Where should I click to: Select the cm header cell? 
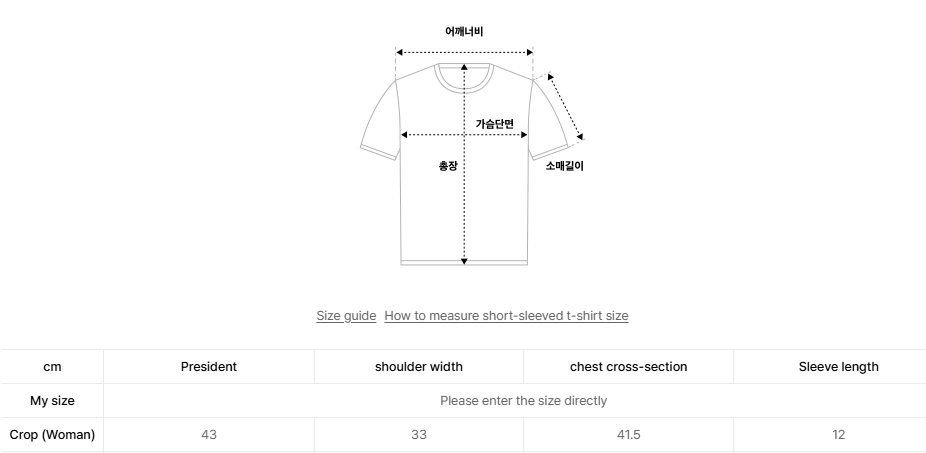(x=52, y=367)
